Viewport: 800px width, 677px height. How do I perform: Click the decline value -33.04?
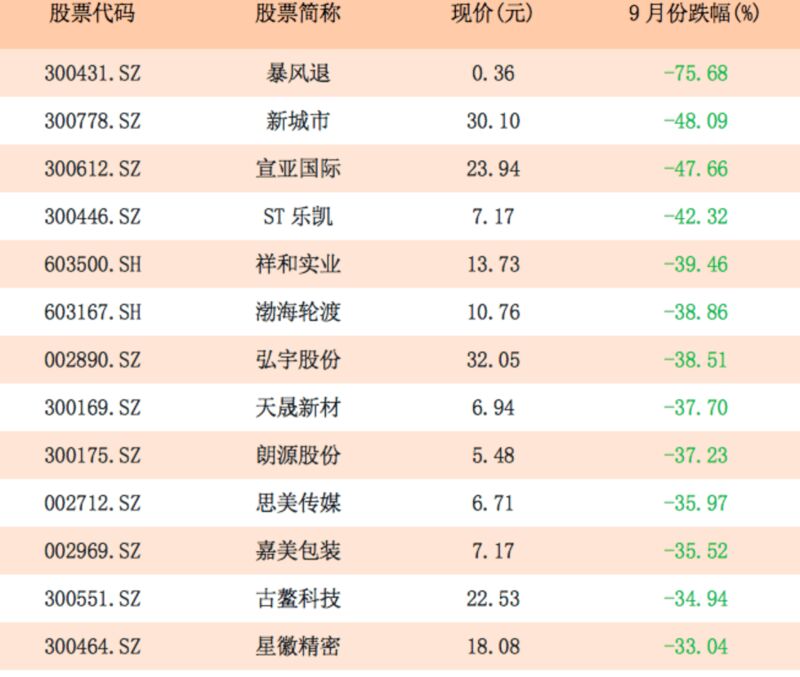click(x=695, y=647)
